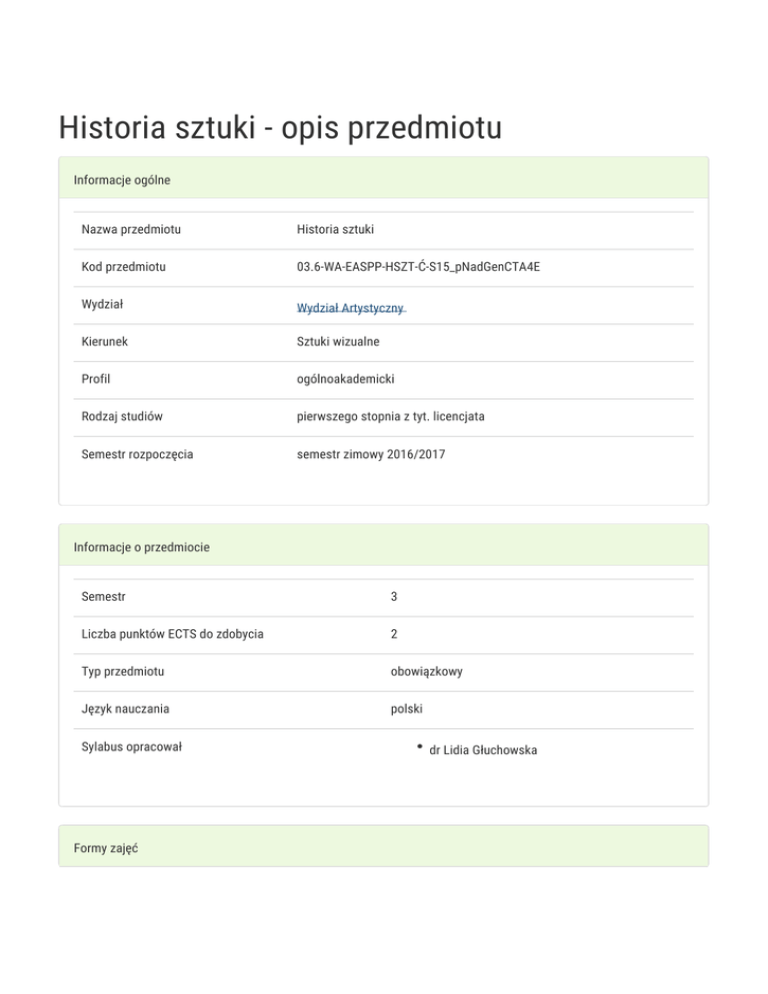Click the obowiązkowy course type value

(x=426, y=672)
